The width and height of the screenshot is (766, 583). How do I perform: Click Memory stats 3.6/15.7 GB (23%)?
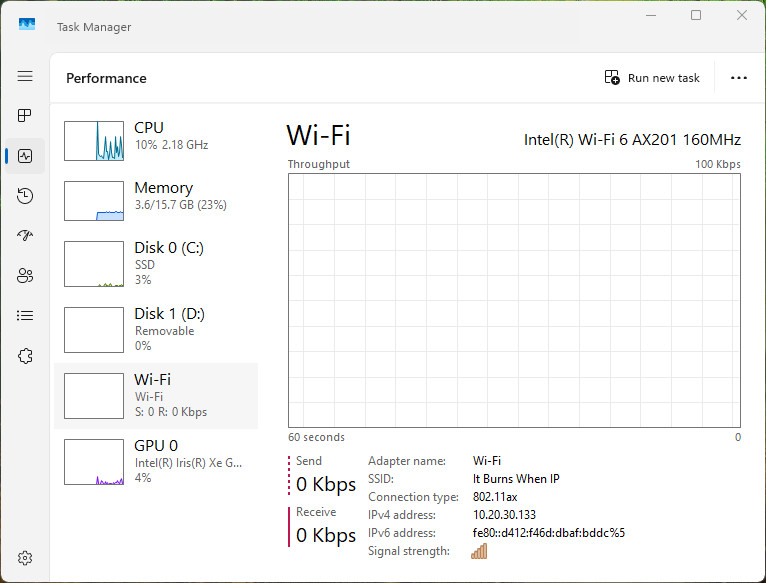[x=181, y=205]
